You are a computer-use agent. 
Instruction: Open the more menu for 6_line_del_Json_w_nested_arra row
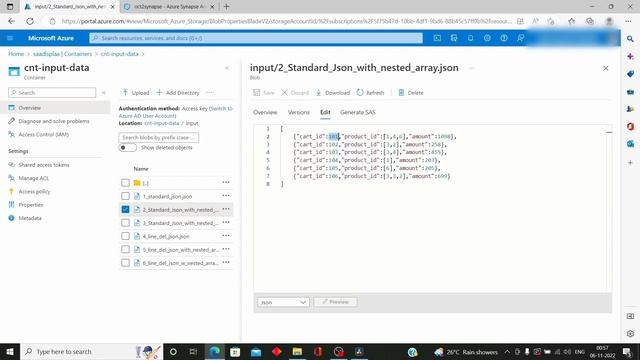tap(226, 262)
